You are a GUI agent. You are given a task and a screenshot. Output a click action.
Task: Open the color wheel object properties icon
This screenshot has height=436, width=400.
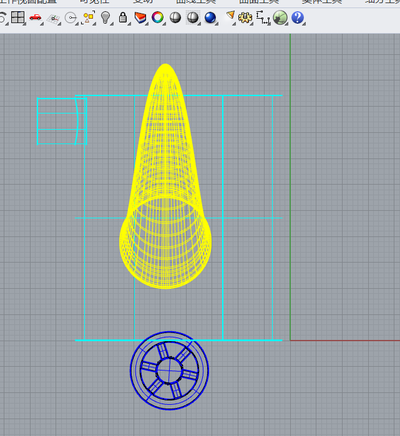point(158,17)
